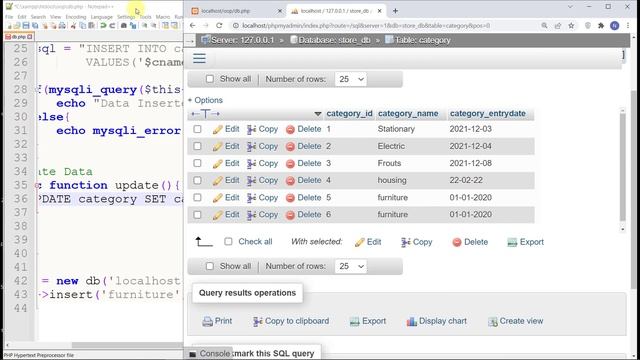
Task: Tick the checkbox for Electric row
Action: 198,146
